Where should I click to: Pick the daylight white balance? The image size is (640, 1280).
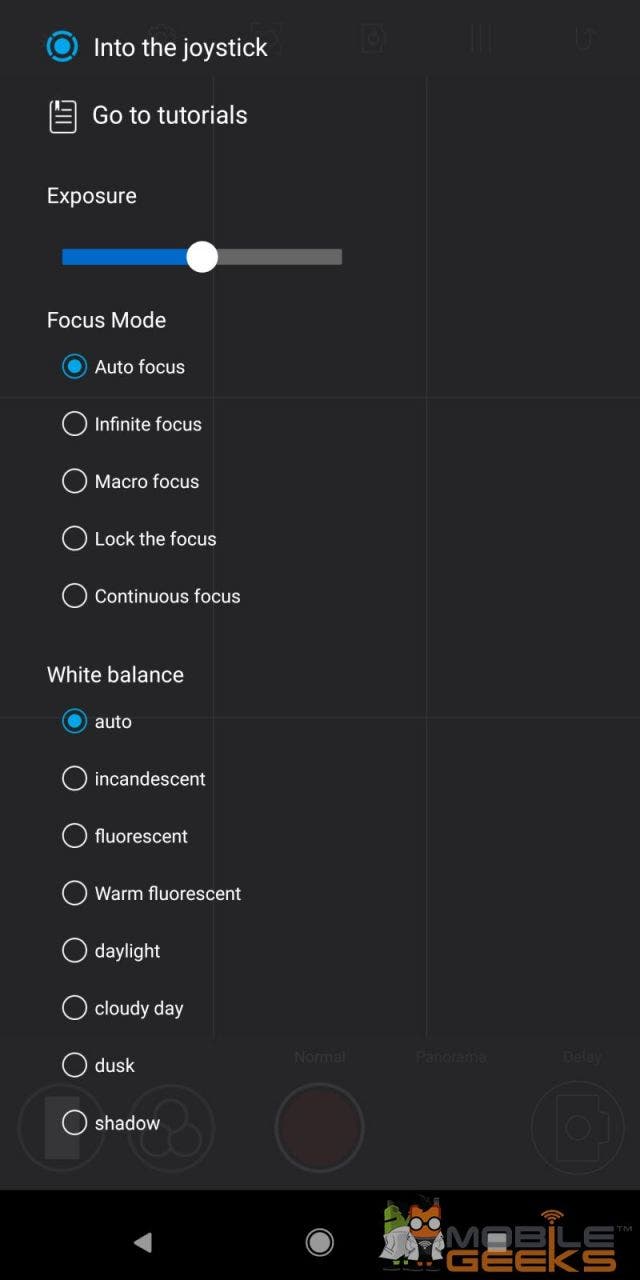pyautogui.click(x=75, y=951)
